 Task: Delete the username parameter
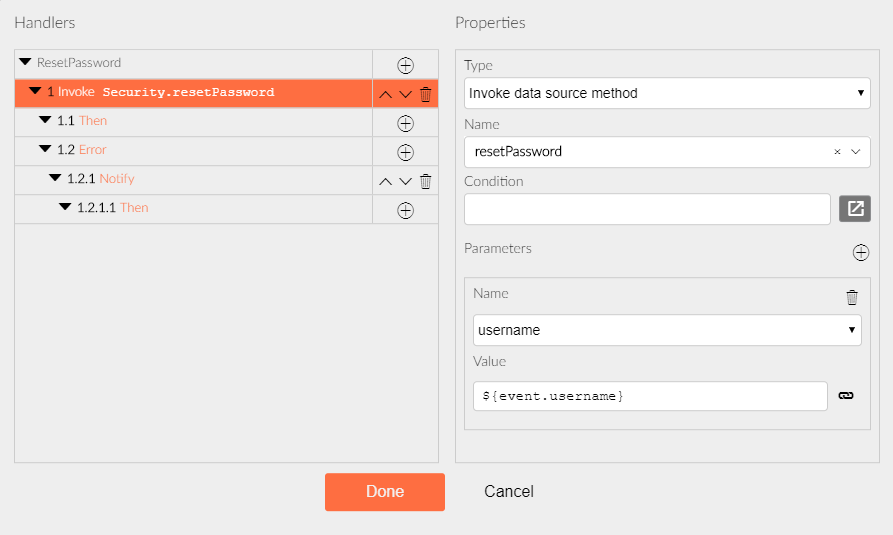(x=851, y=297)
